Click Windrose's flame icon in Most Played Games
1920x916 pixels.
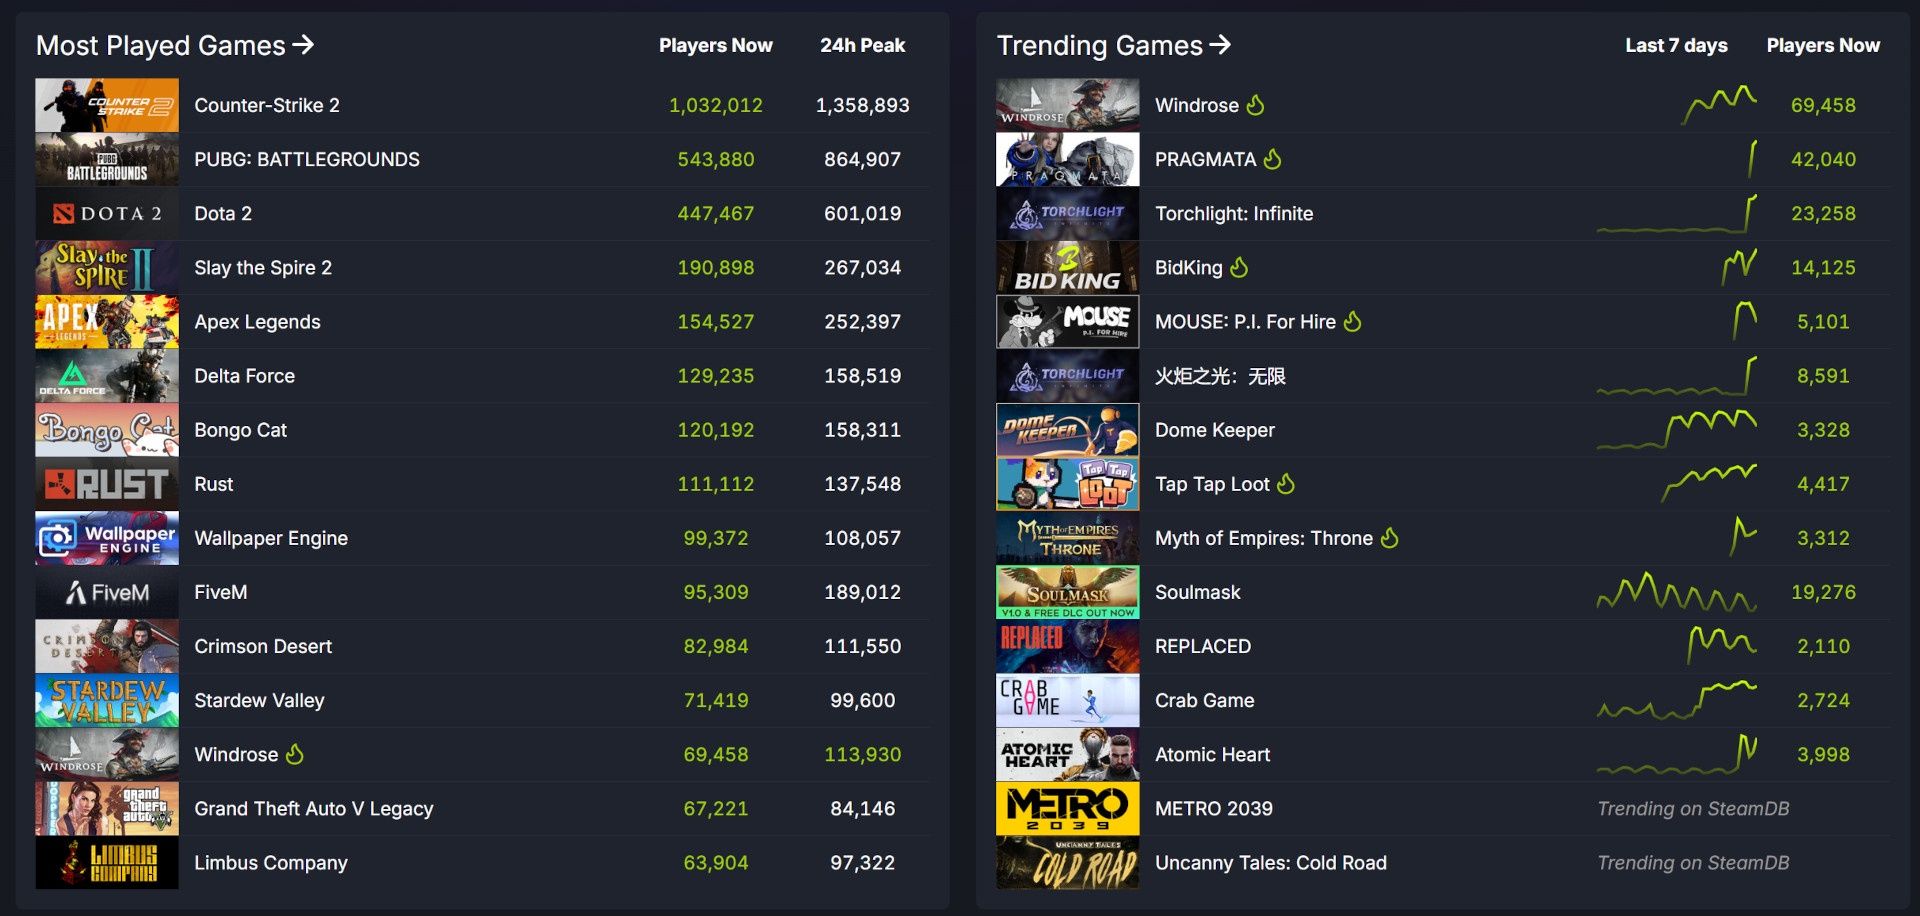(x=295, y=753)
